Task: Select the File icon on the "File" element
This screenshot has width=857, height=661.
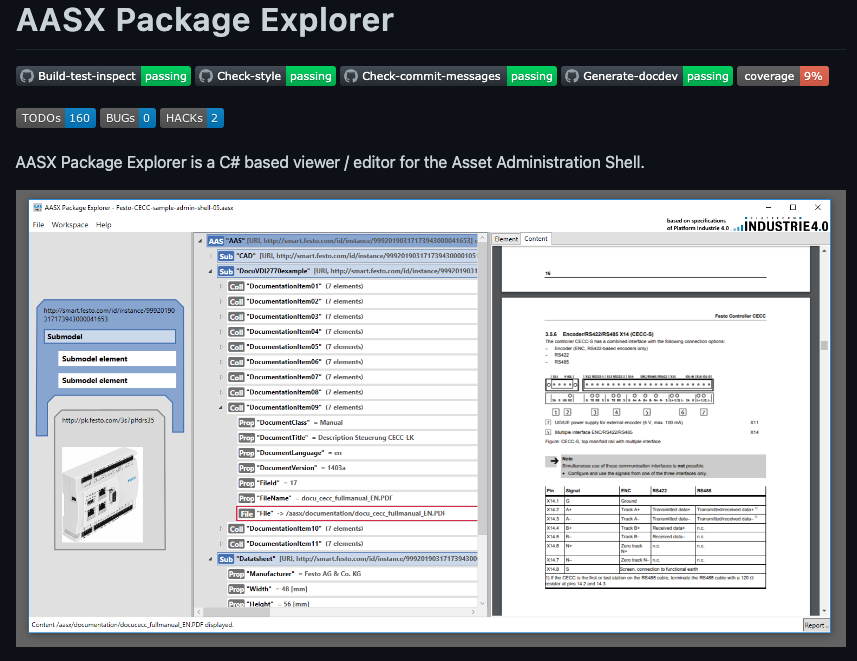Action: [x=246, y=513]
